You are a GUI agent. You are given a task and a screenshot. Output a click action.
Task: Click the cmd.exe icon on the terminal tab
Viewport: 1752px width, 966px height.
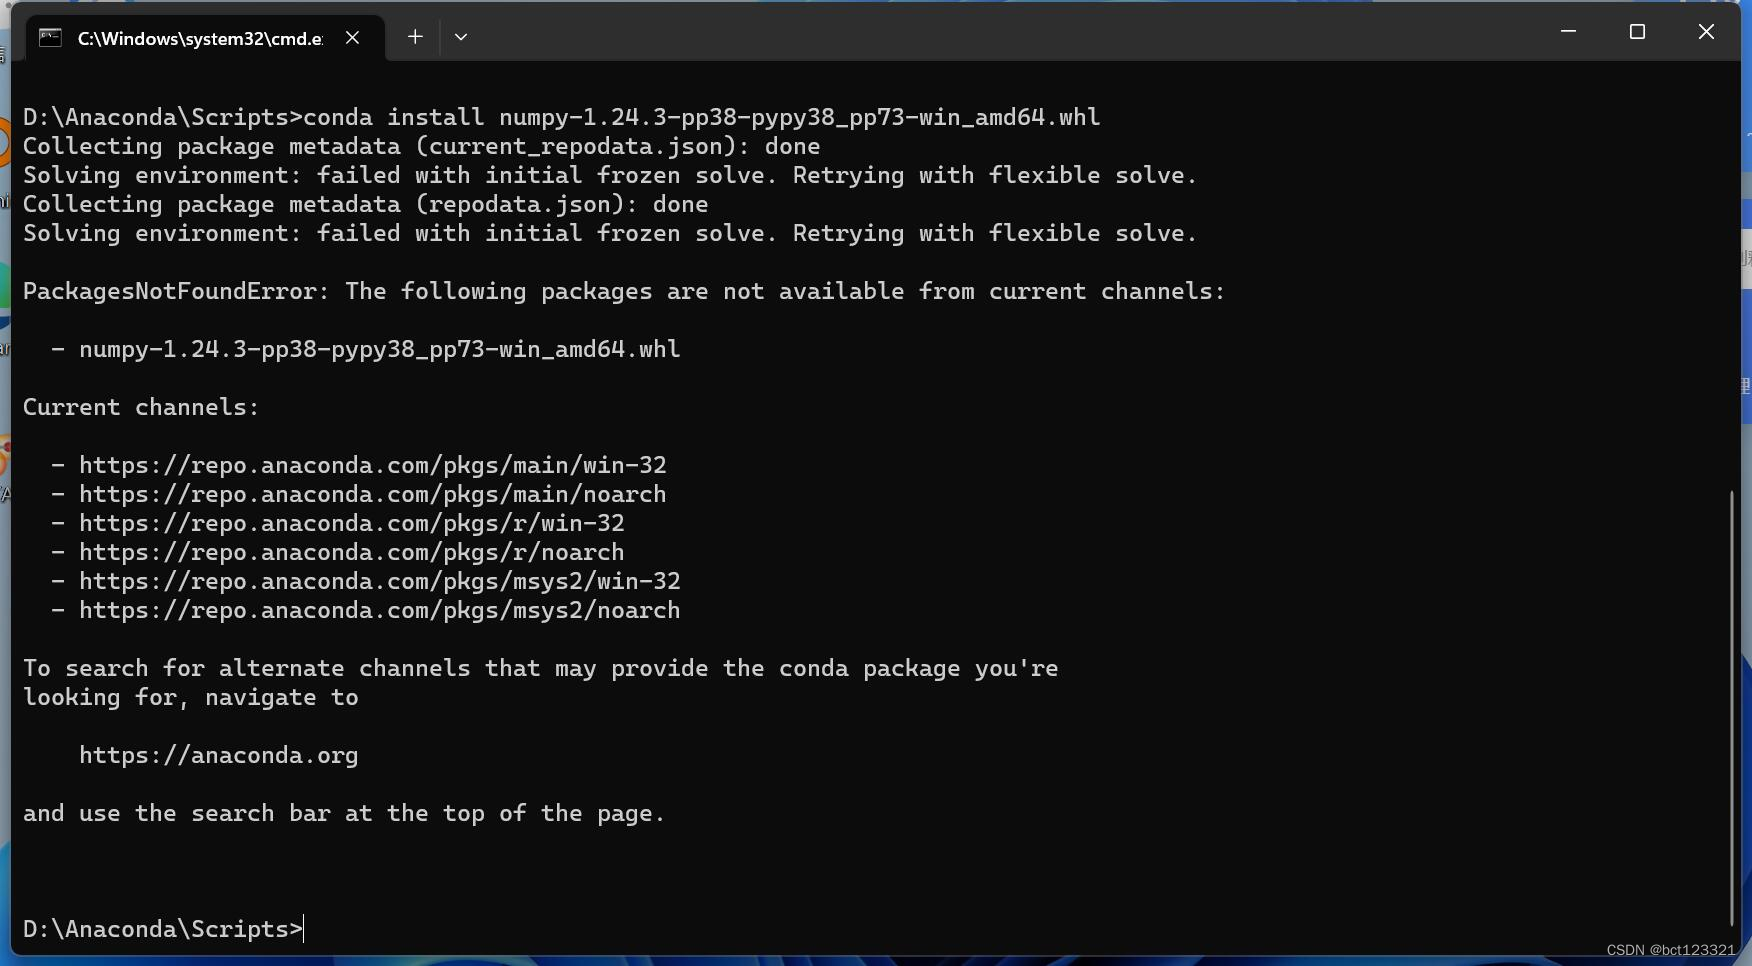(x=48, y=37)
